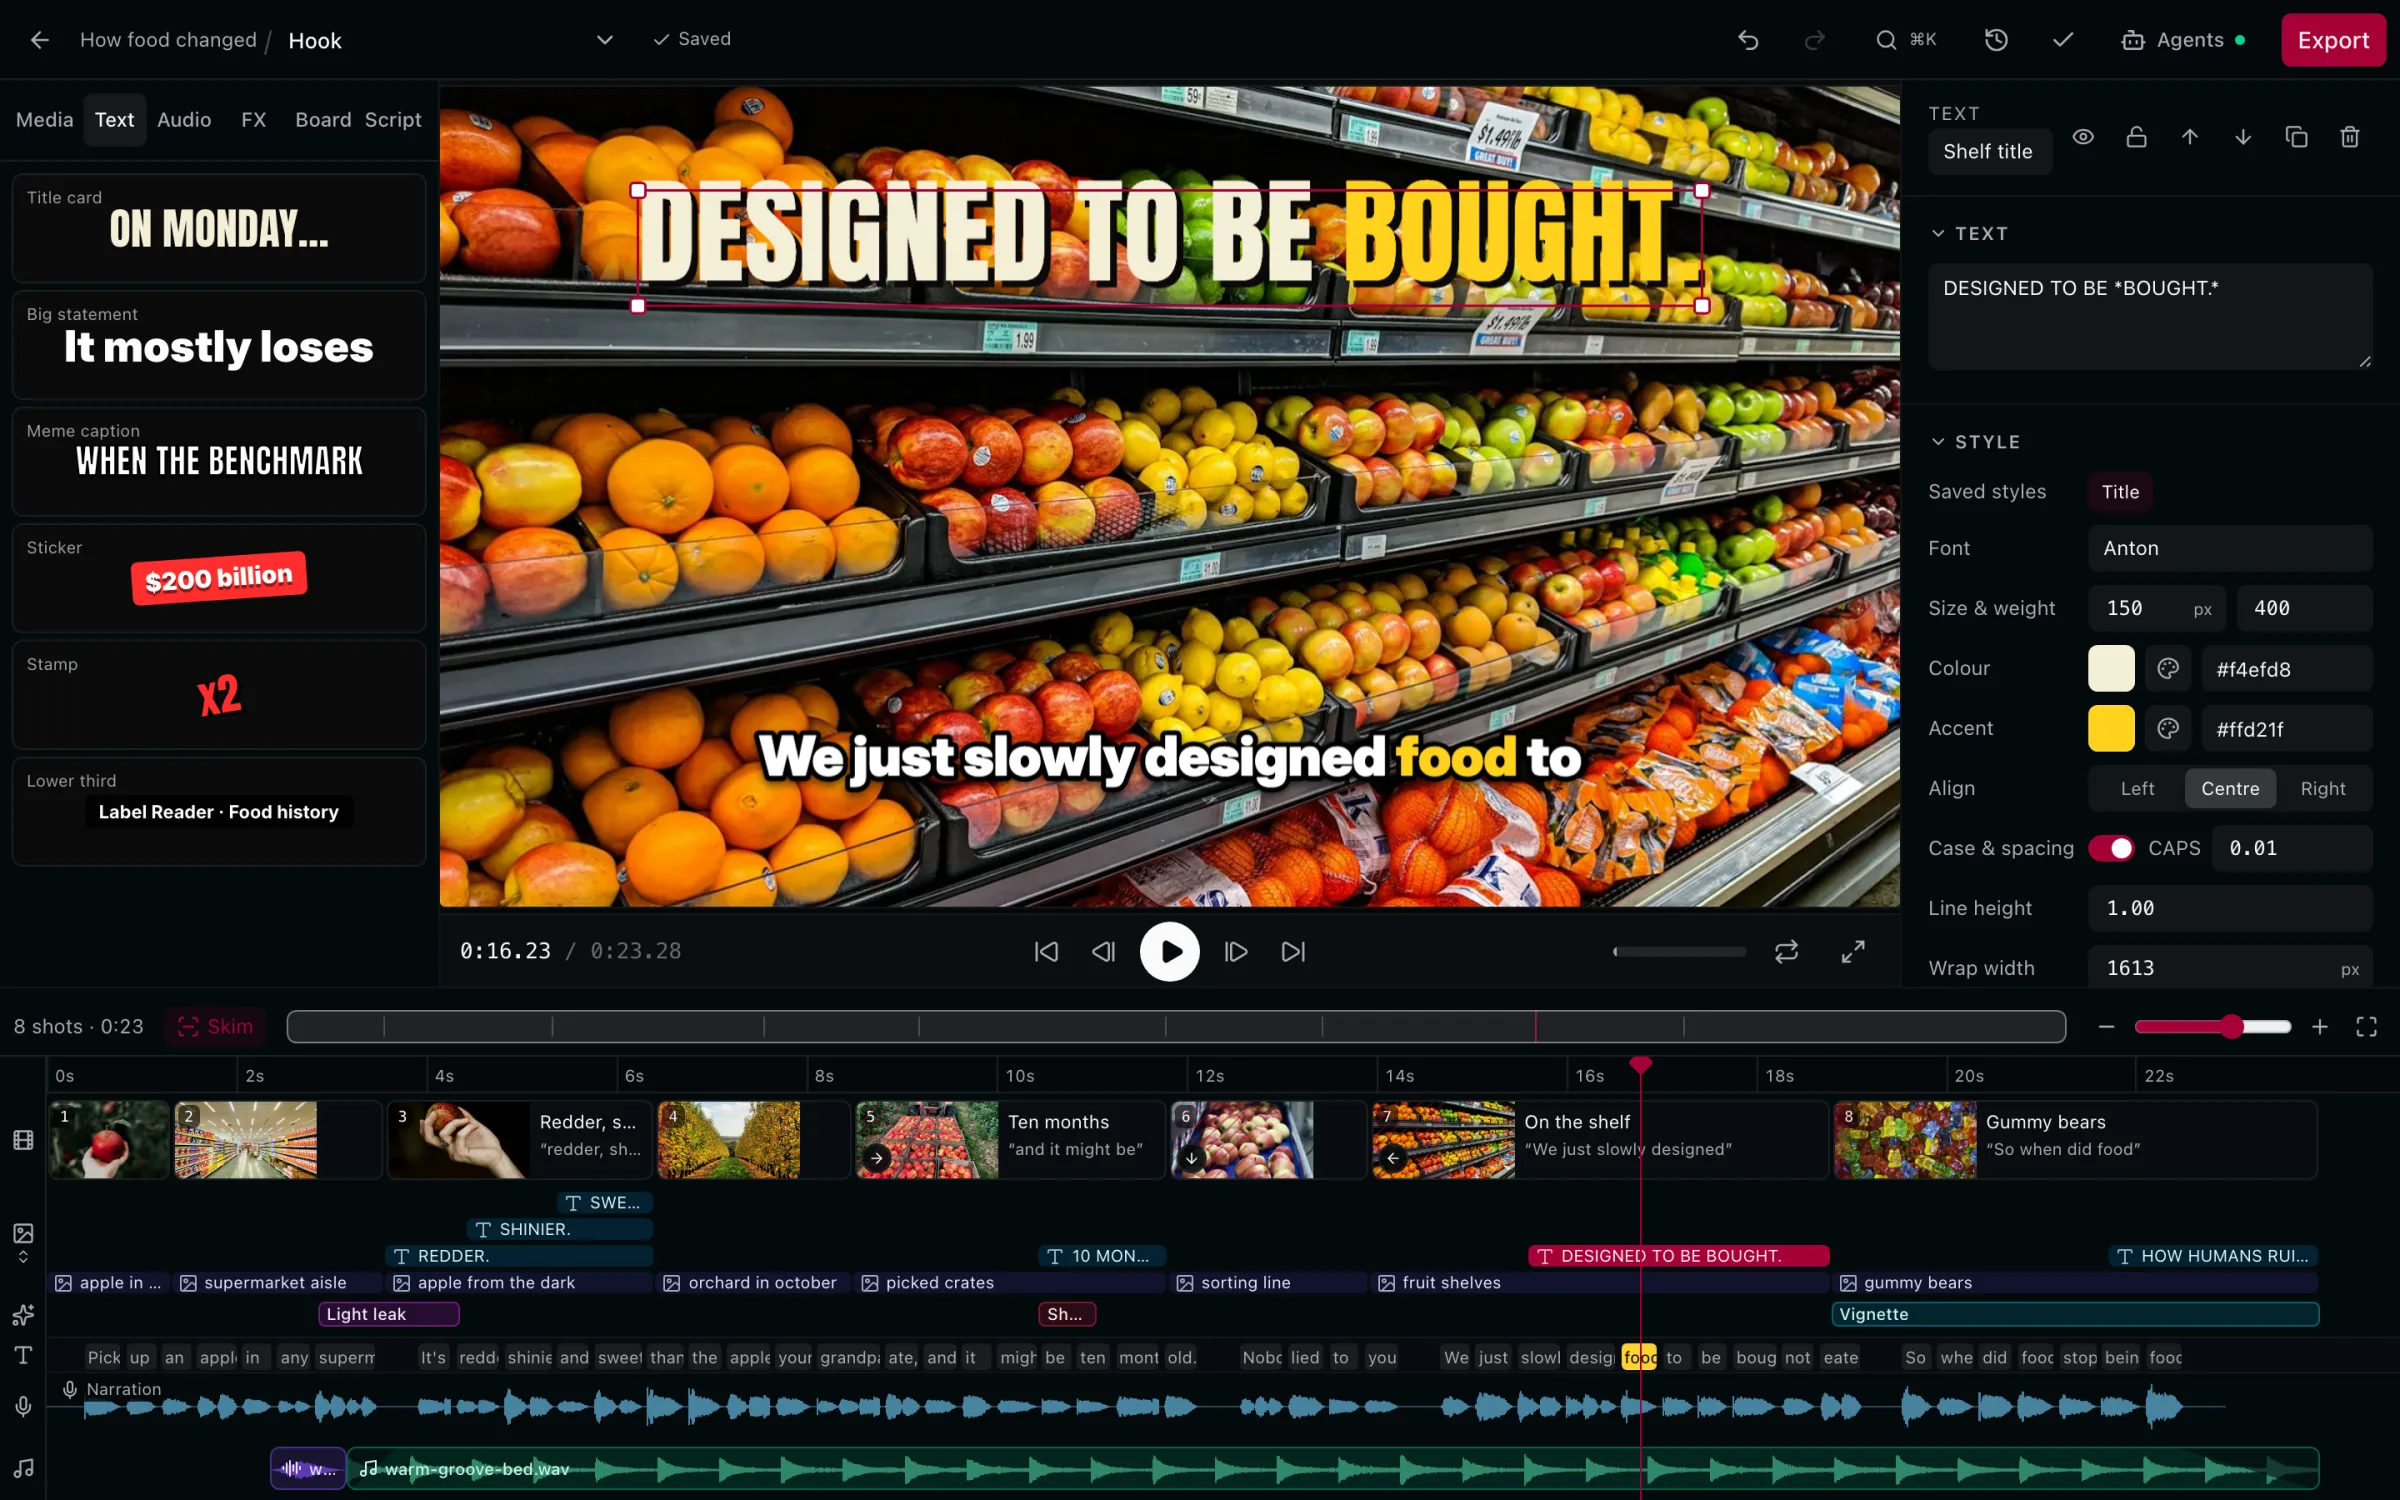Open the Agents panel
This screenshot has width=2400, height=1500.
[2183, 40]
